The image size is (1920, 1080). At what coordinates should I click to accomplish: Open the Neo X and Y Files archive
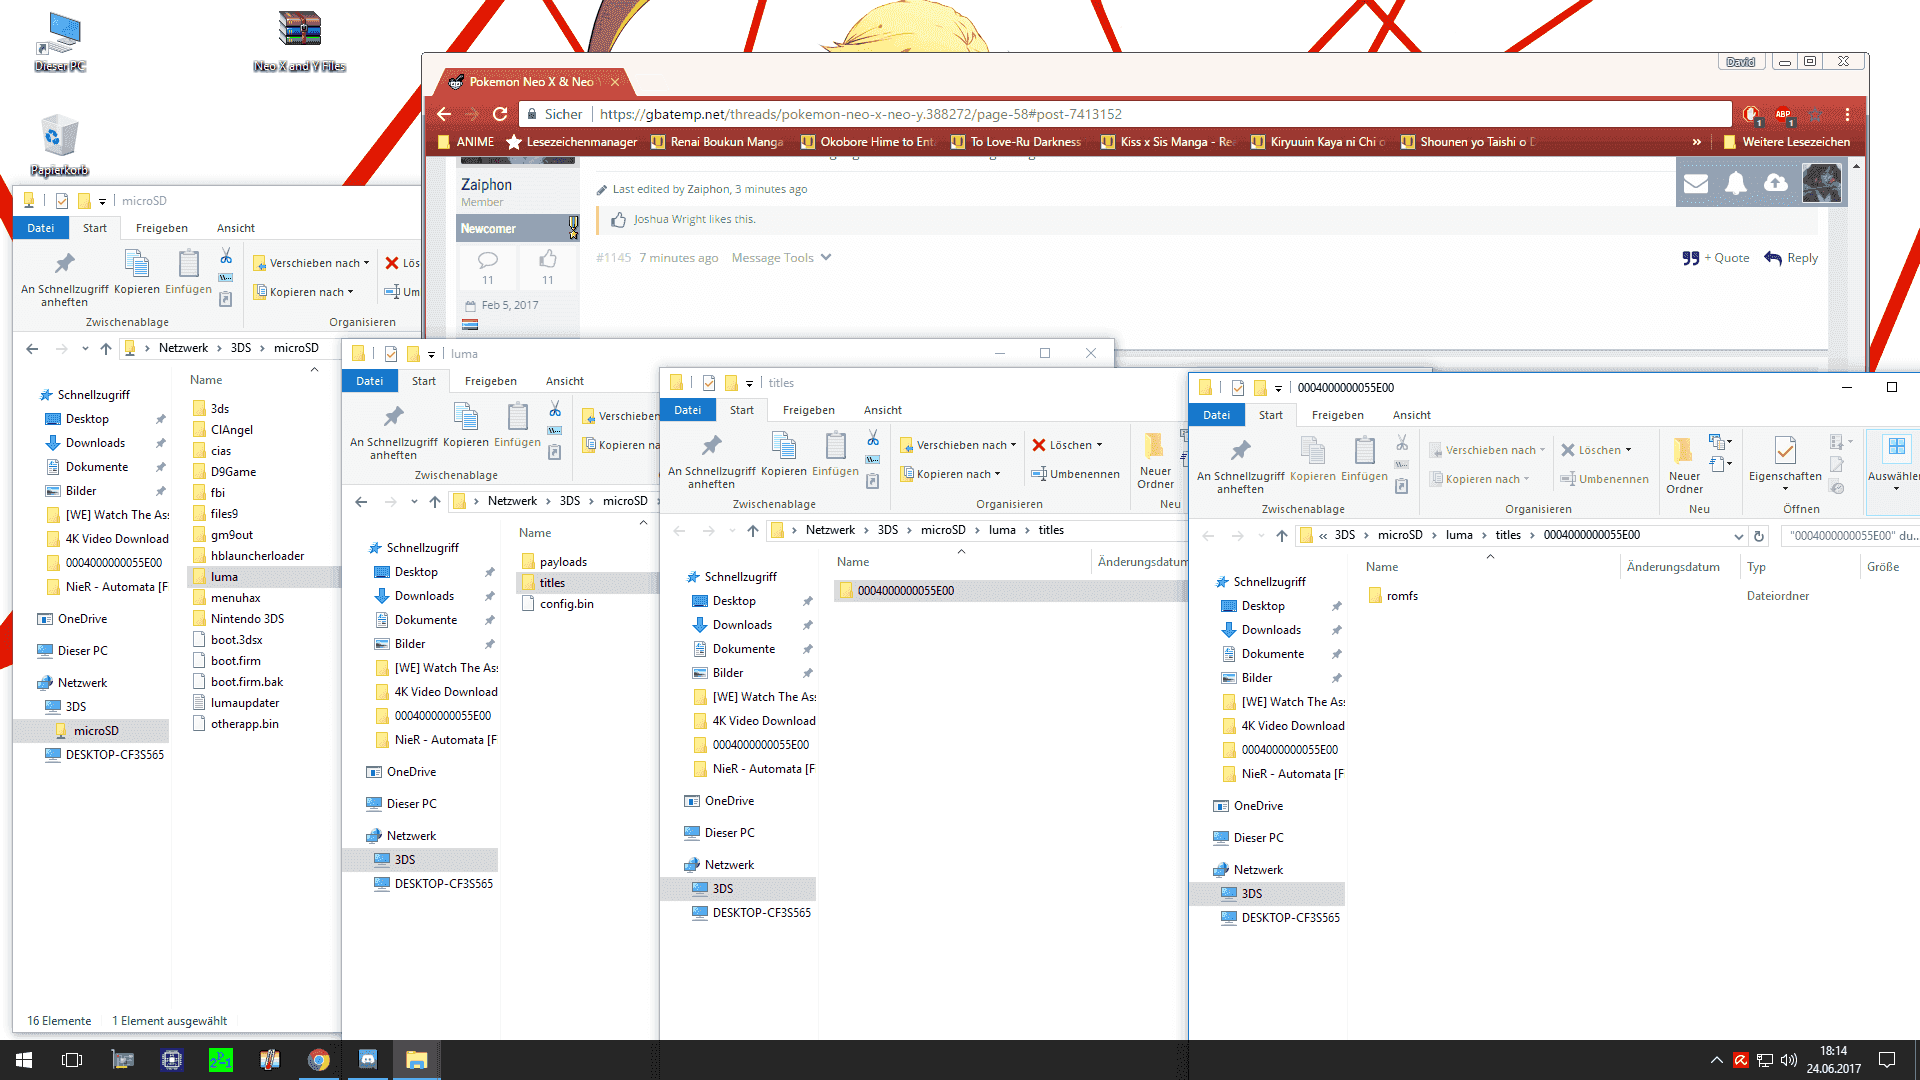tap(299, 42)
